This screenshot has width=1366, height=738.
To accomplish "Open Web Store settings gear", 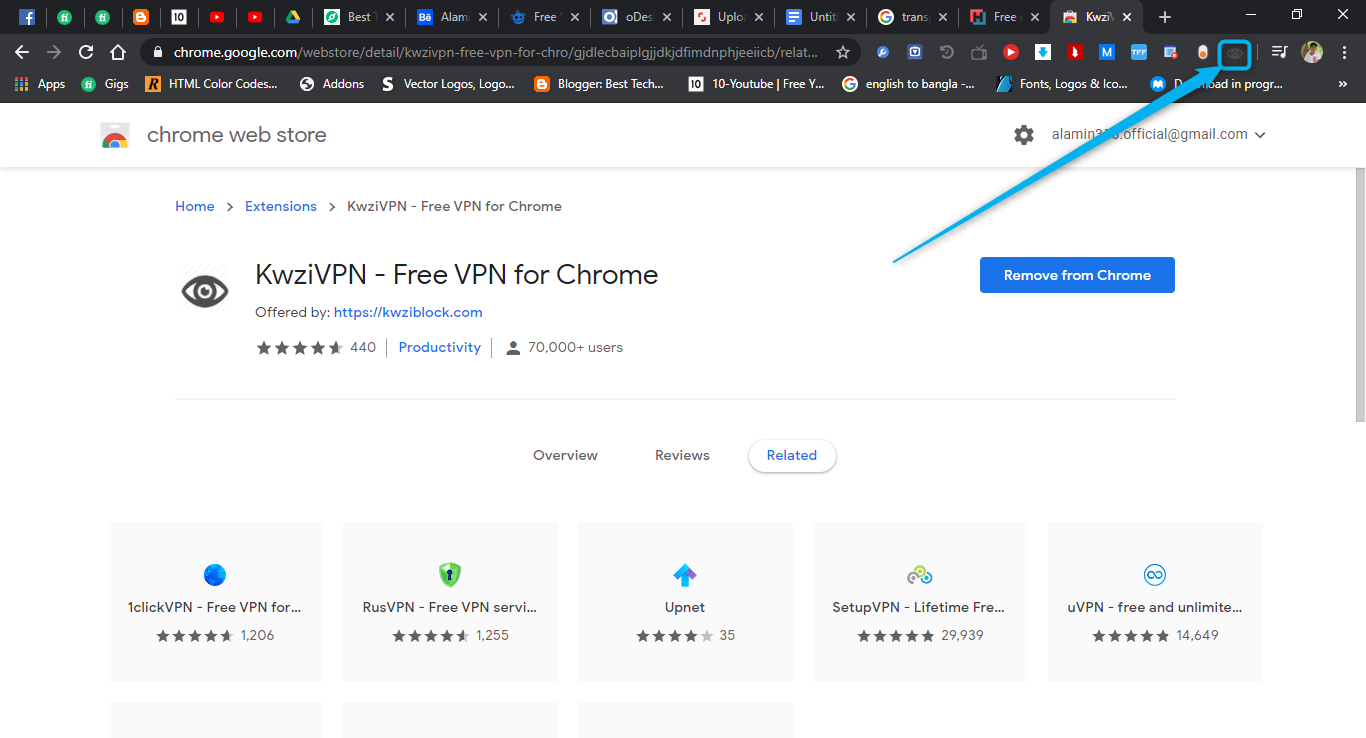I will pos(1024,134).
